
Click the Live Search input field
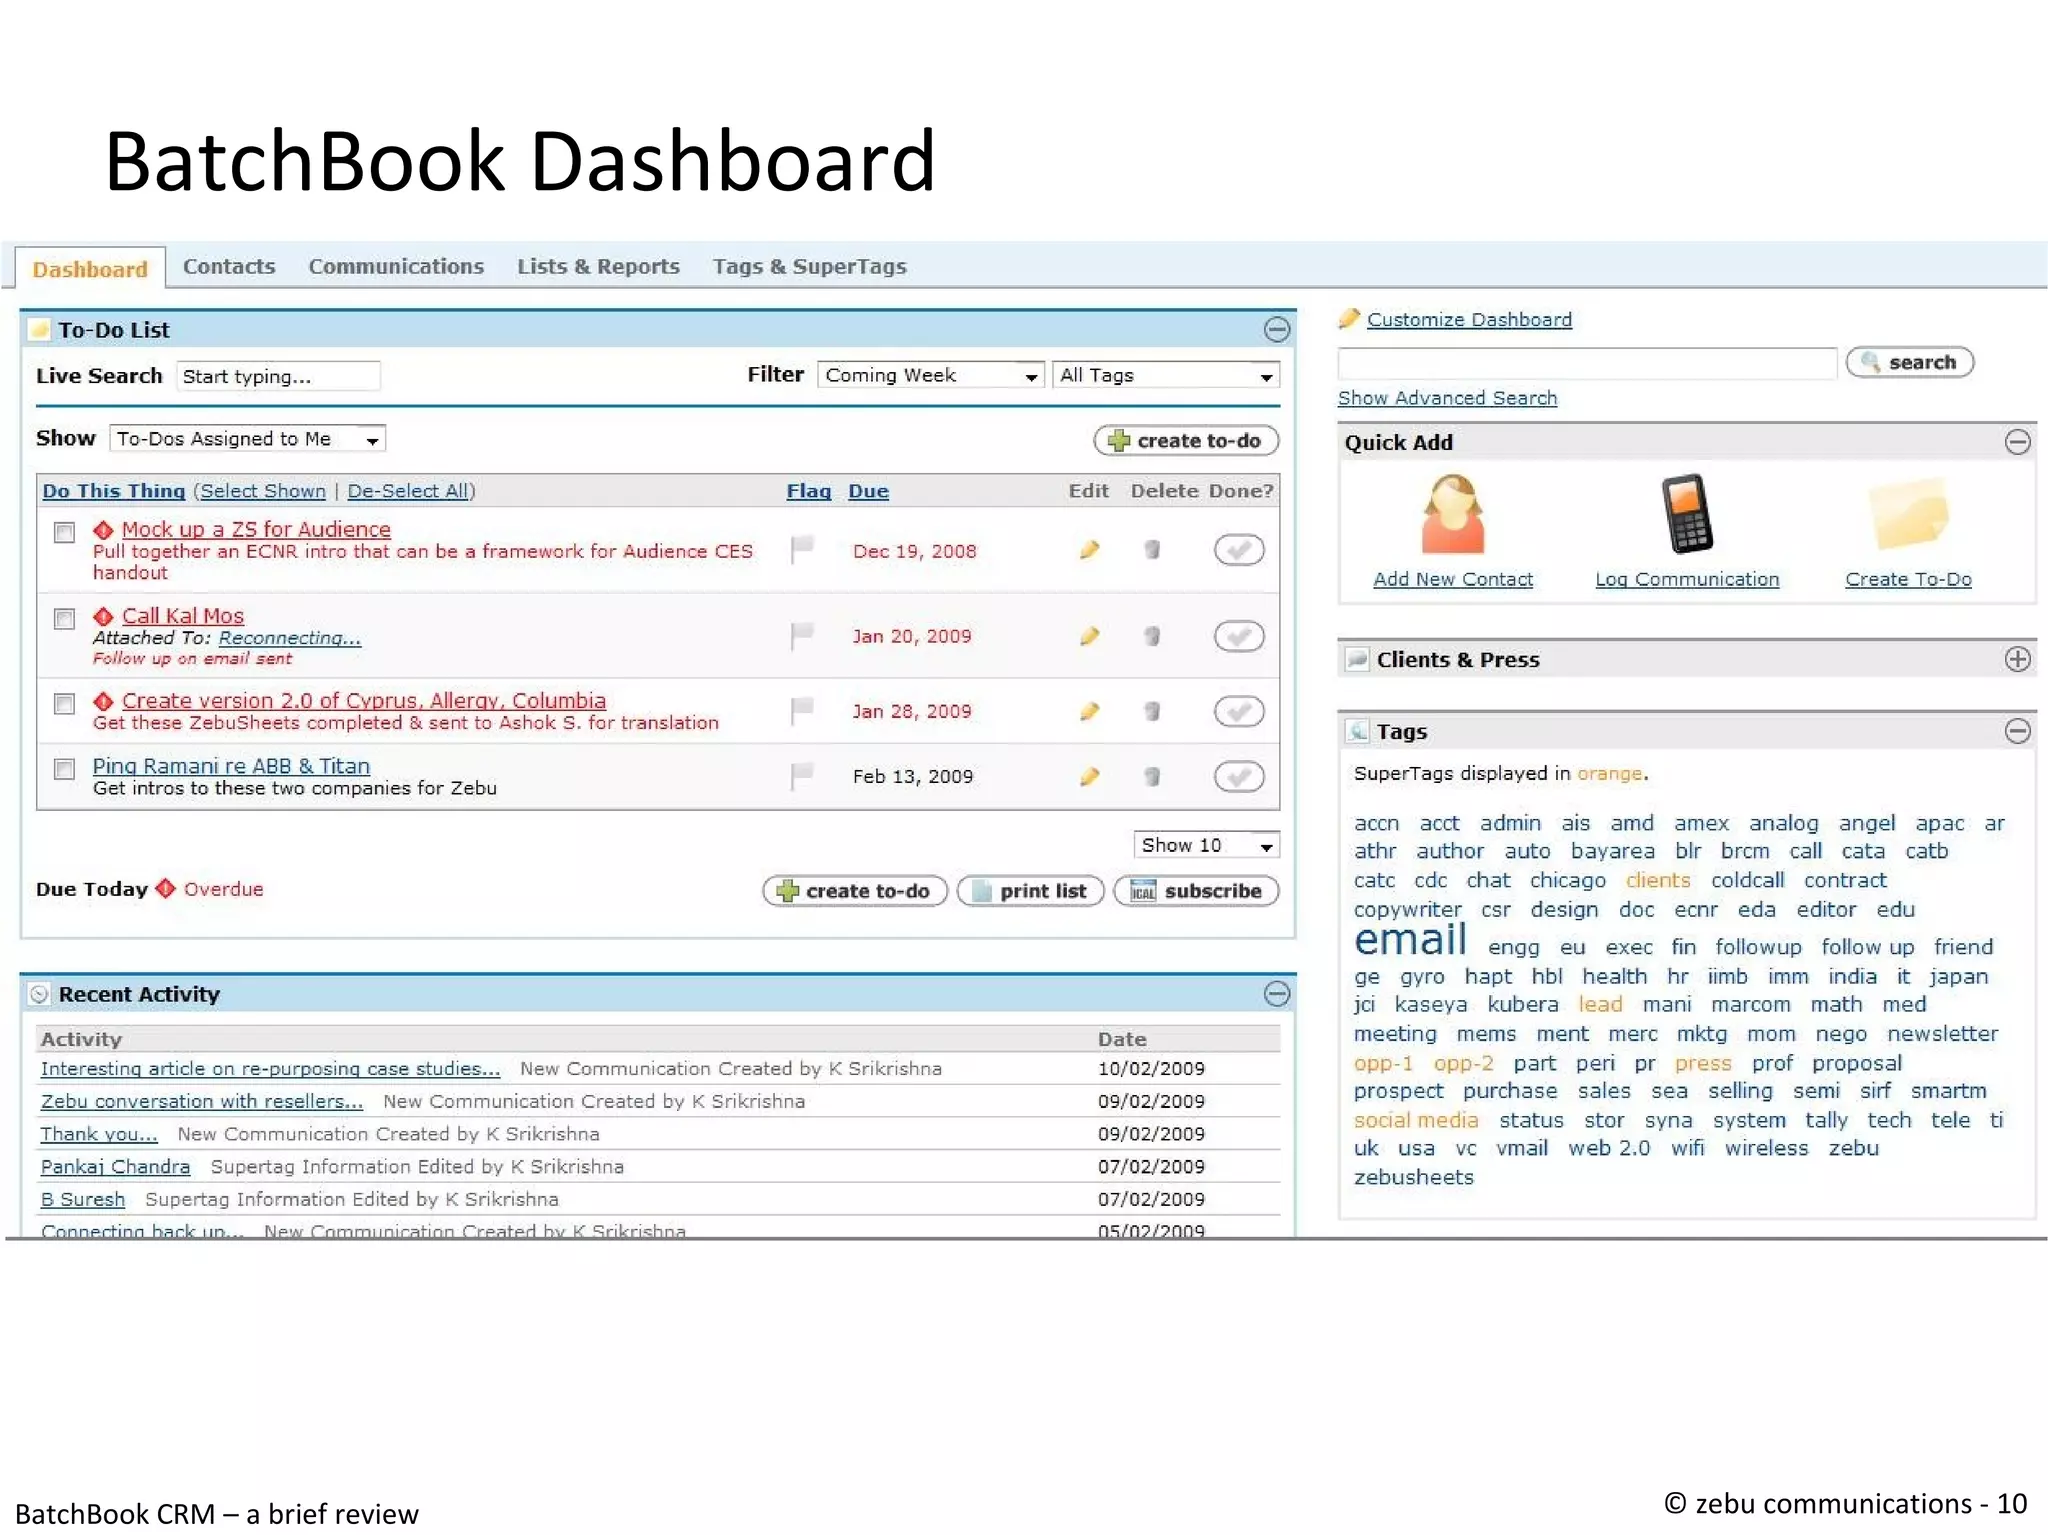click(278, 376)
